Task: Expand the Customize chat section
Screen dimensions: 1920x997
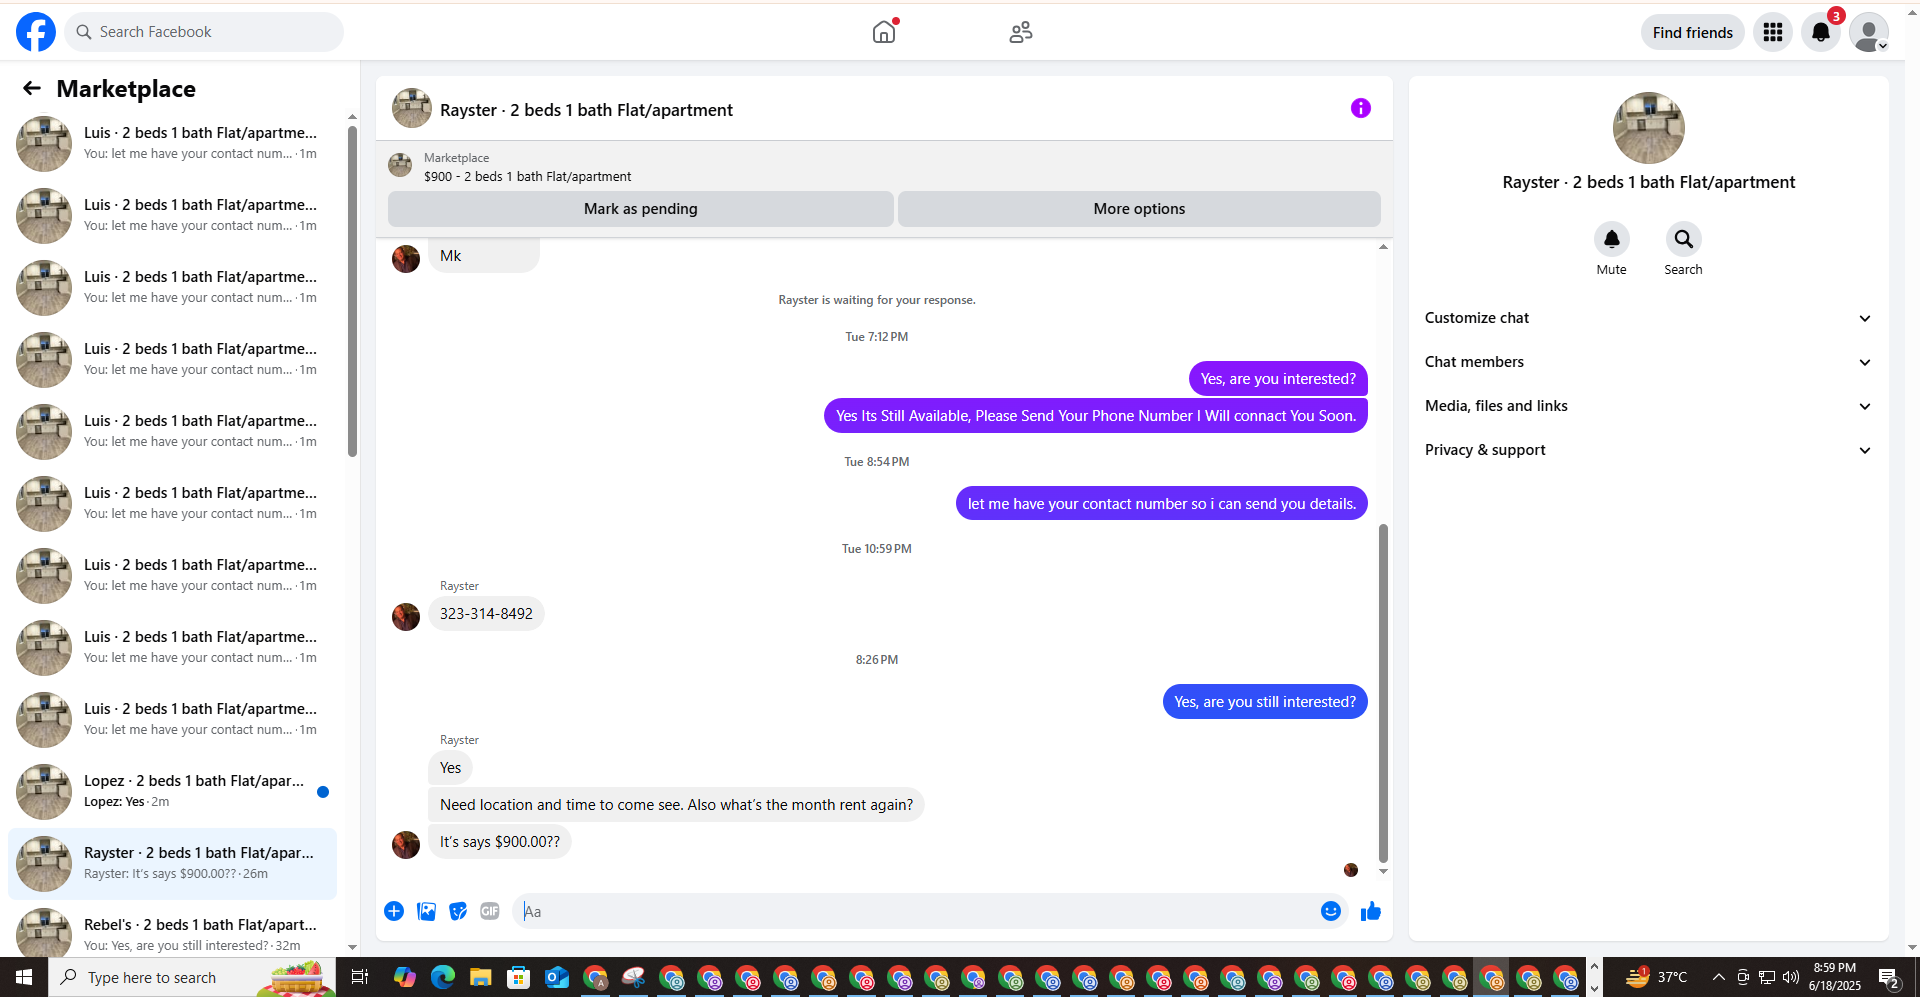Action: point(1648,318)
